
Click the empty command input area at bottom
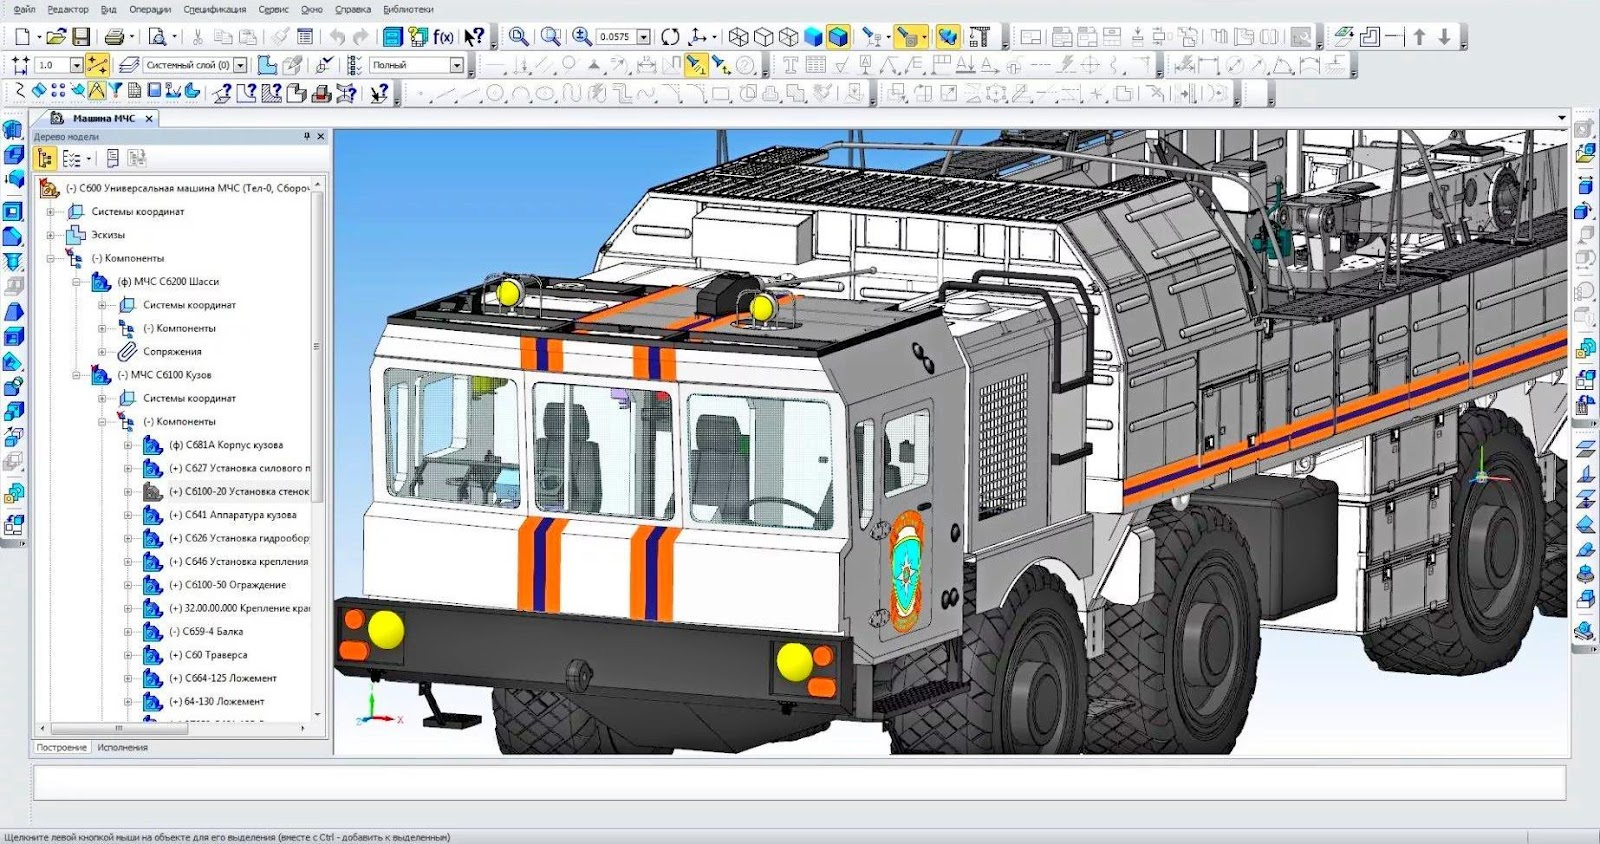pos(799,783)
